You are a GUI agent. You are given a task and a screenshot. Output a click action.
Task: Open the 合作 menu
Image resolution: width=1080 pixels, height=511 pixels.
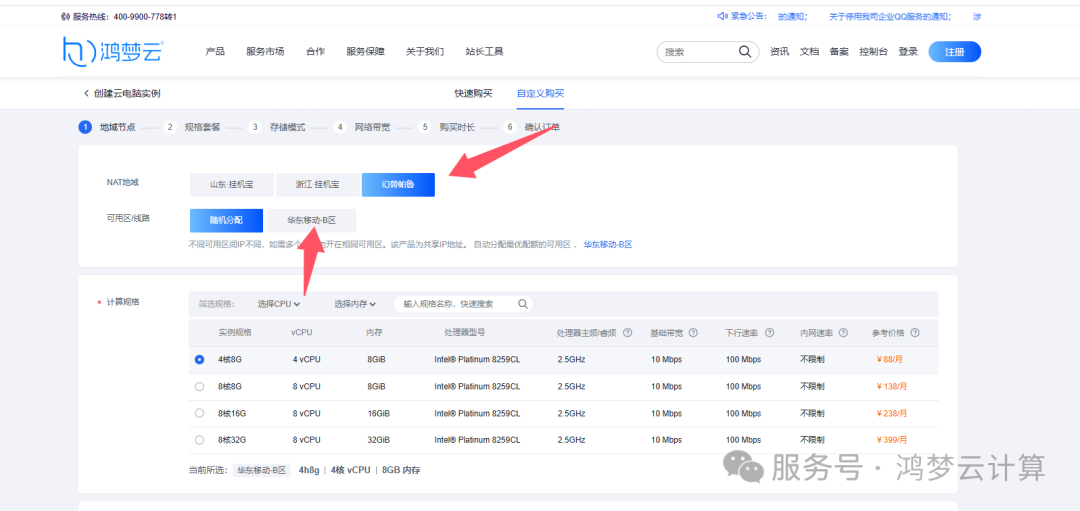[315, 52]
